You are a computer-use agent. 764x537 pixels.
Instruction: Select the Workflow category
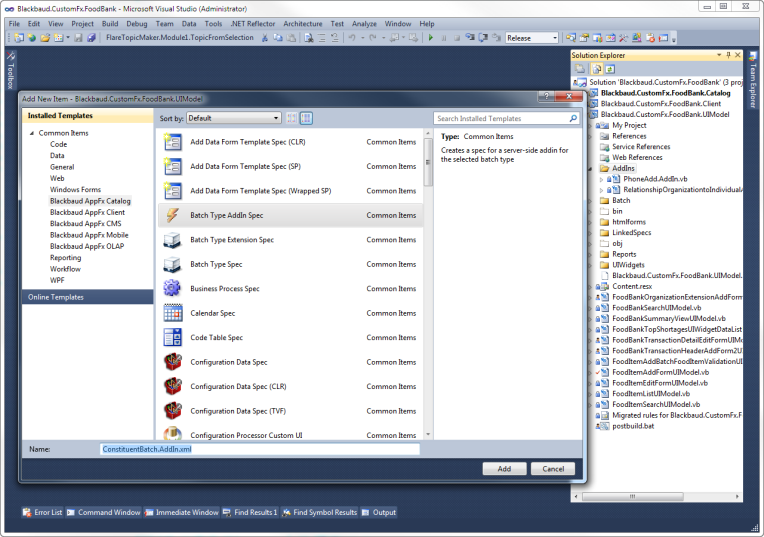coord(65,268)
